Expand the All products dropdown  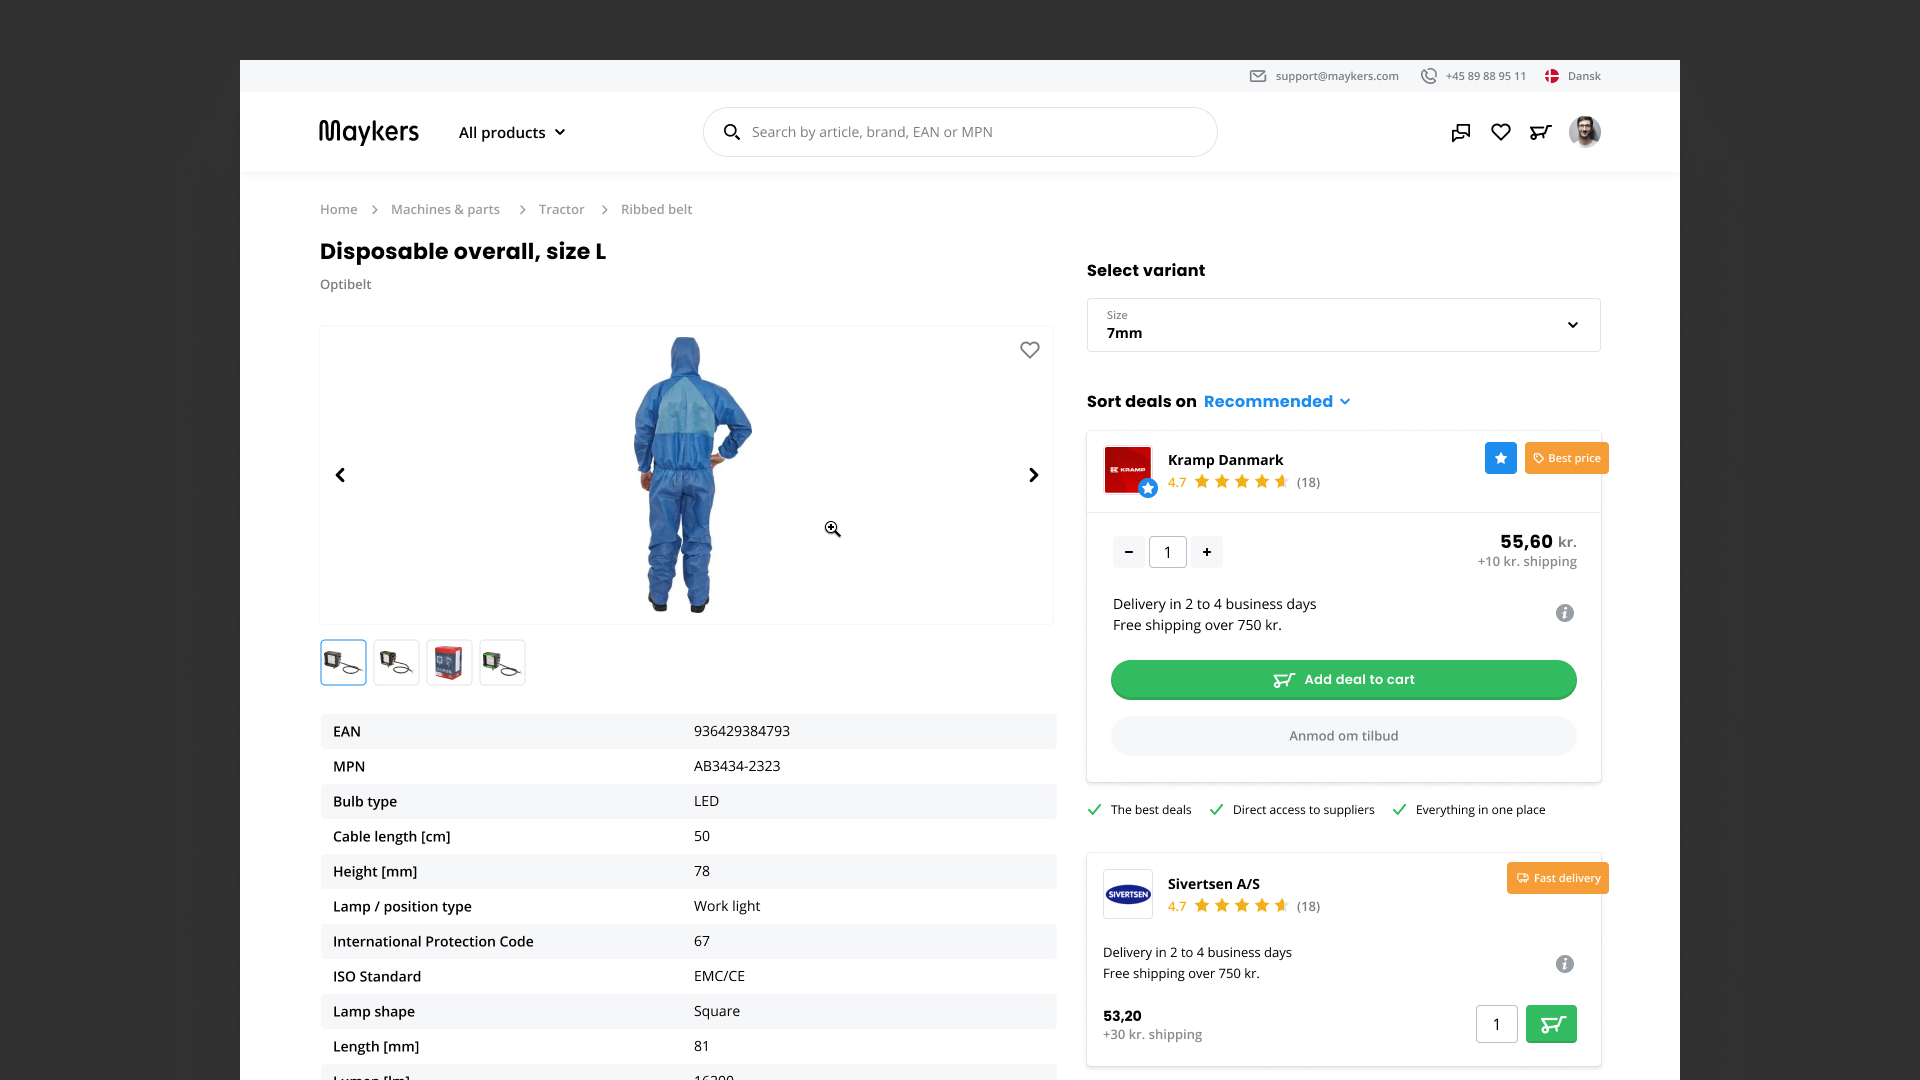point(512,132)
